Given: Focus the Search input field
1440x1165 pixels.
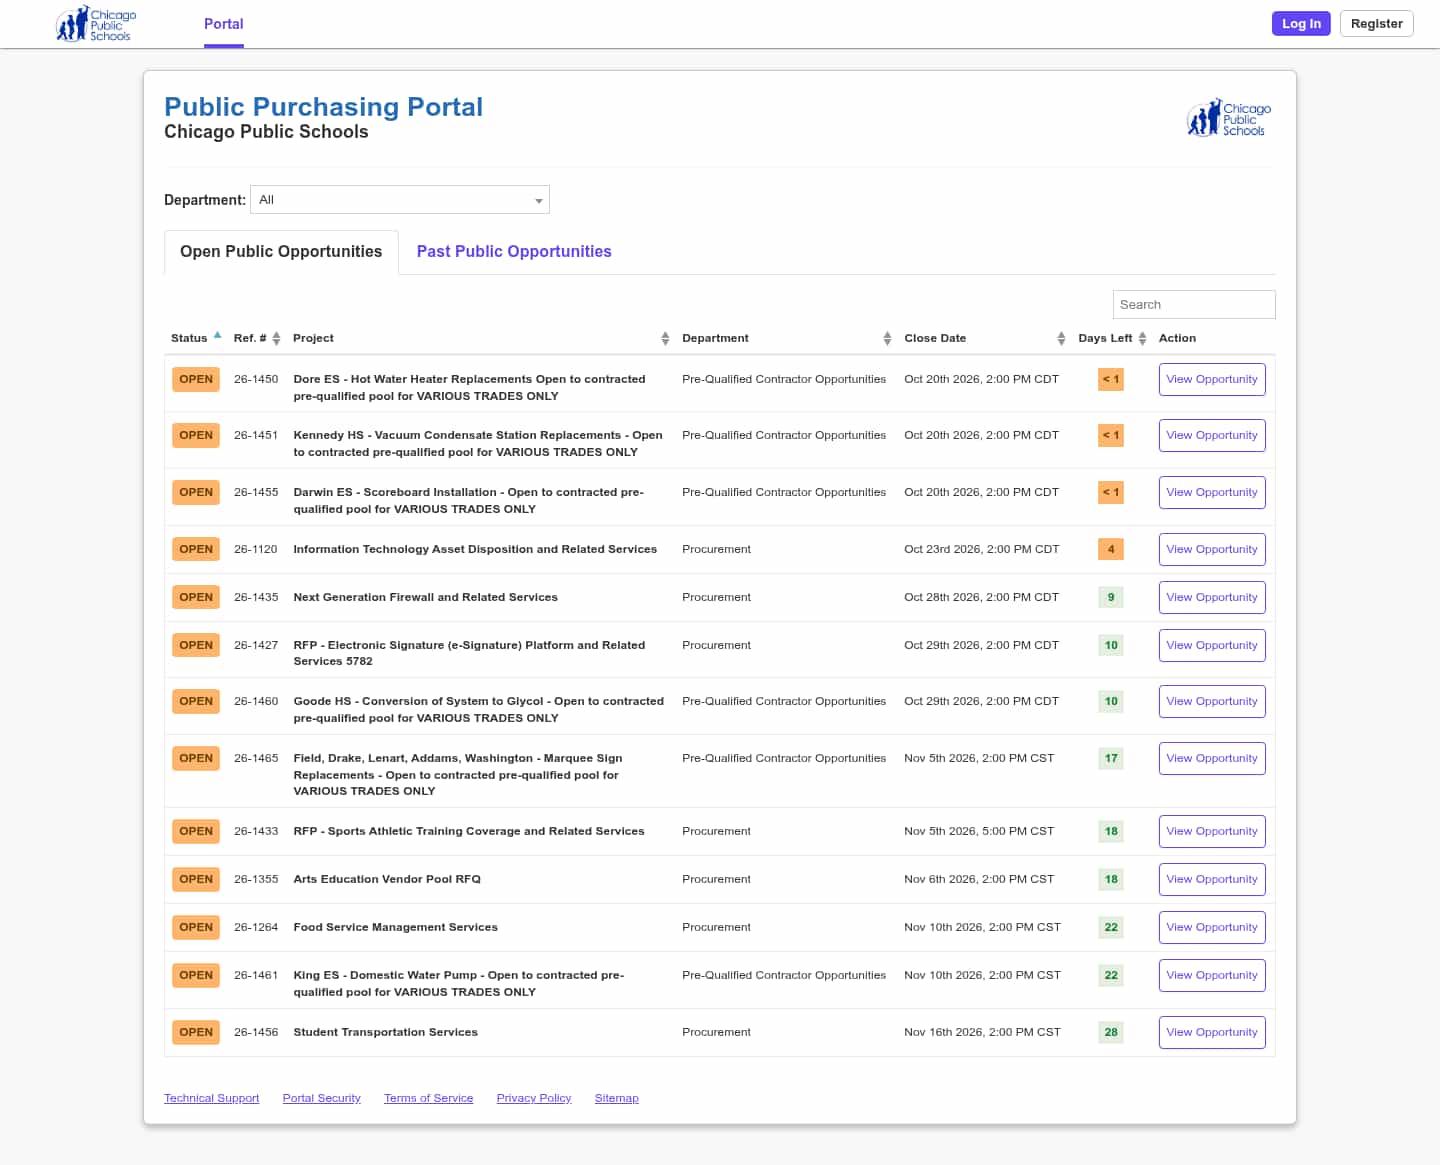Looking at the screenshot, I should (x=1194, y=305).
